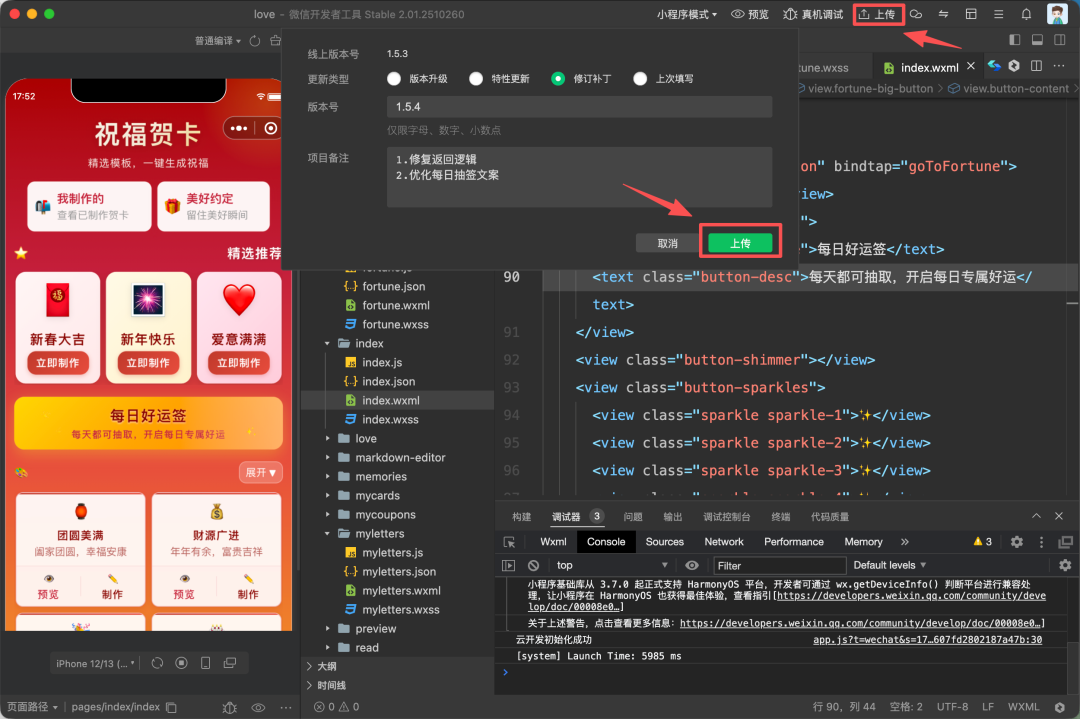Open the Default levels dropdown in Console
1080x719 pixels.
pyautogui.click(x=888, y=565)
